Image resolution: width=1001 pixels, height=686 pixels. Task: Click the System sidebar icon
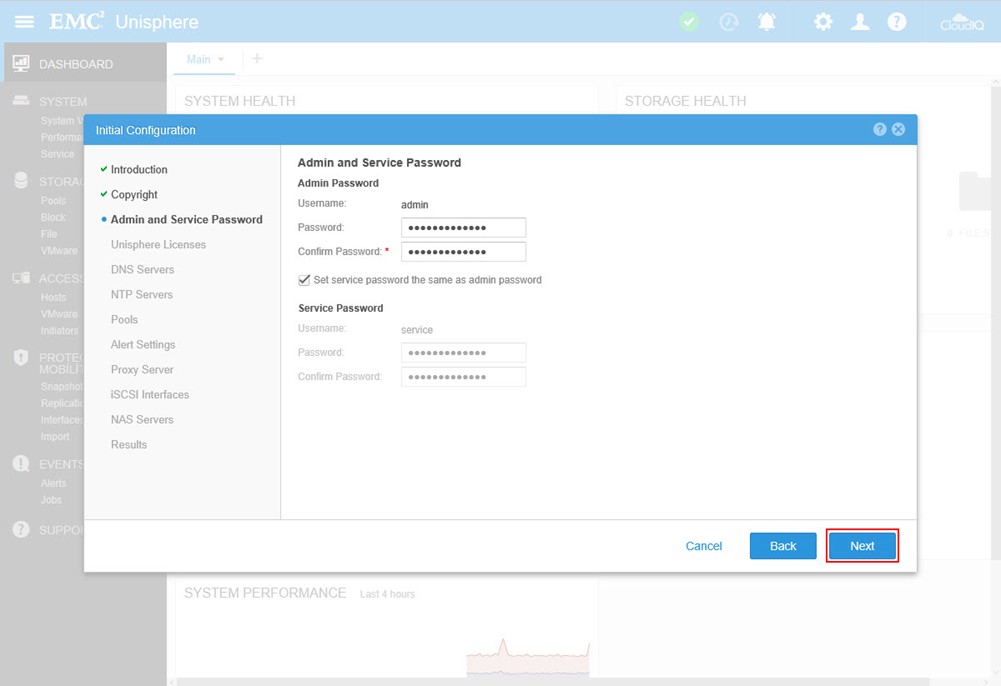coord(21,101)
